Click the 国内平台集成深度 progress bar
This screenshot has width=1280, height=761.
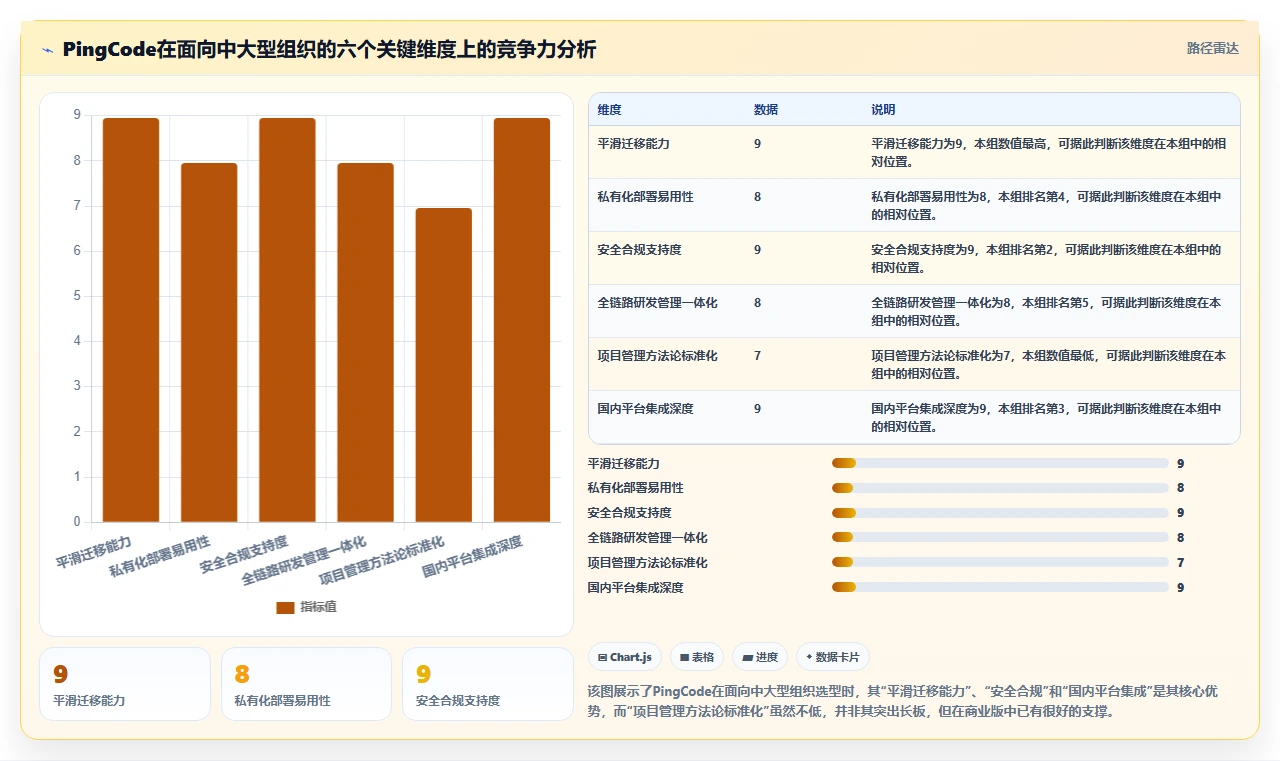1000,588
